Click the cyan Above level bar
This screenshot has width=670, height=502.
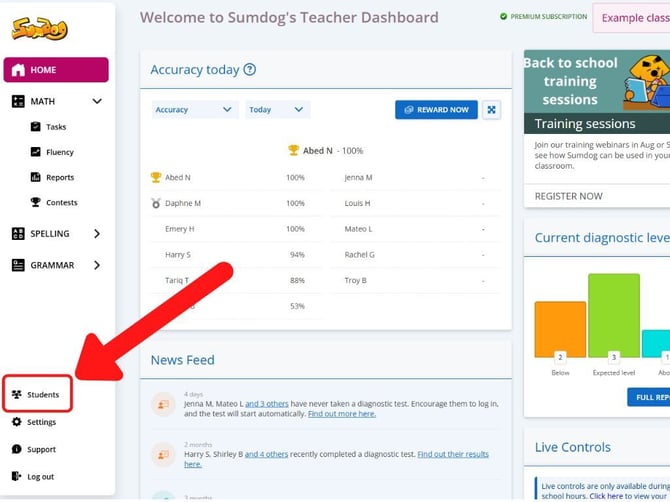coord(656,343)
